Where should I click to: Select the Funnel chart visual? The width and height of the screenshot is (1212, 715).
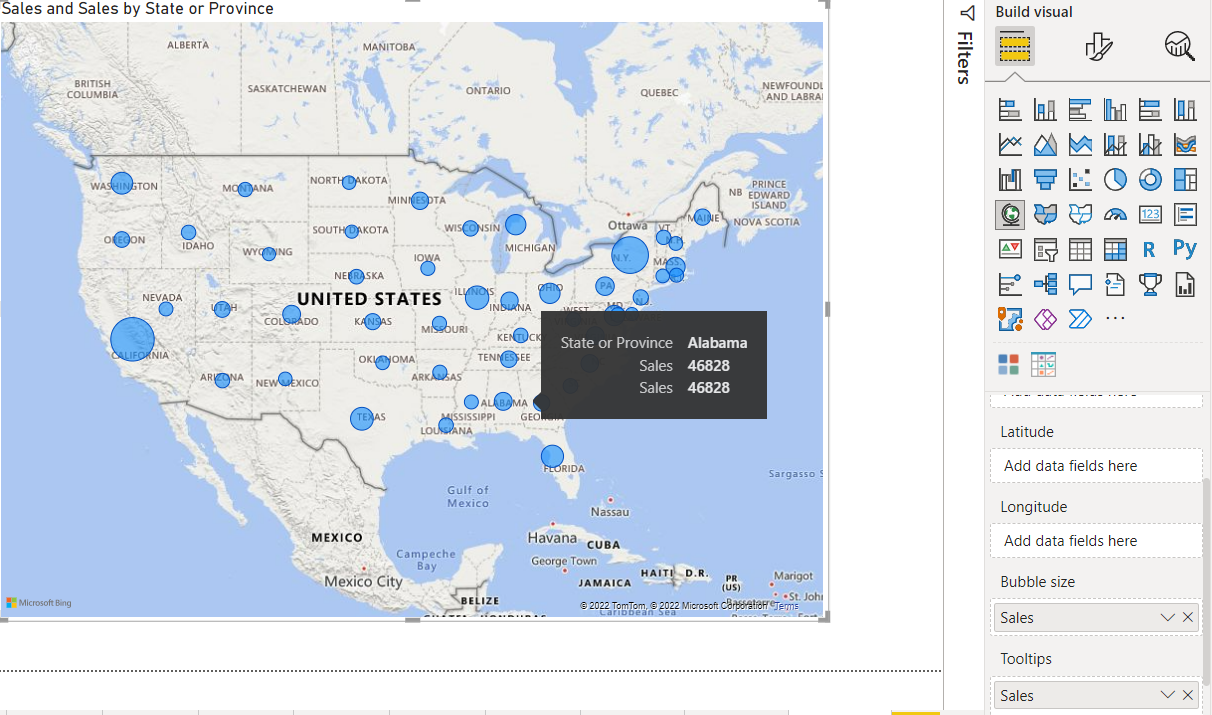(1045, 180)
